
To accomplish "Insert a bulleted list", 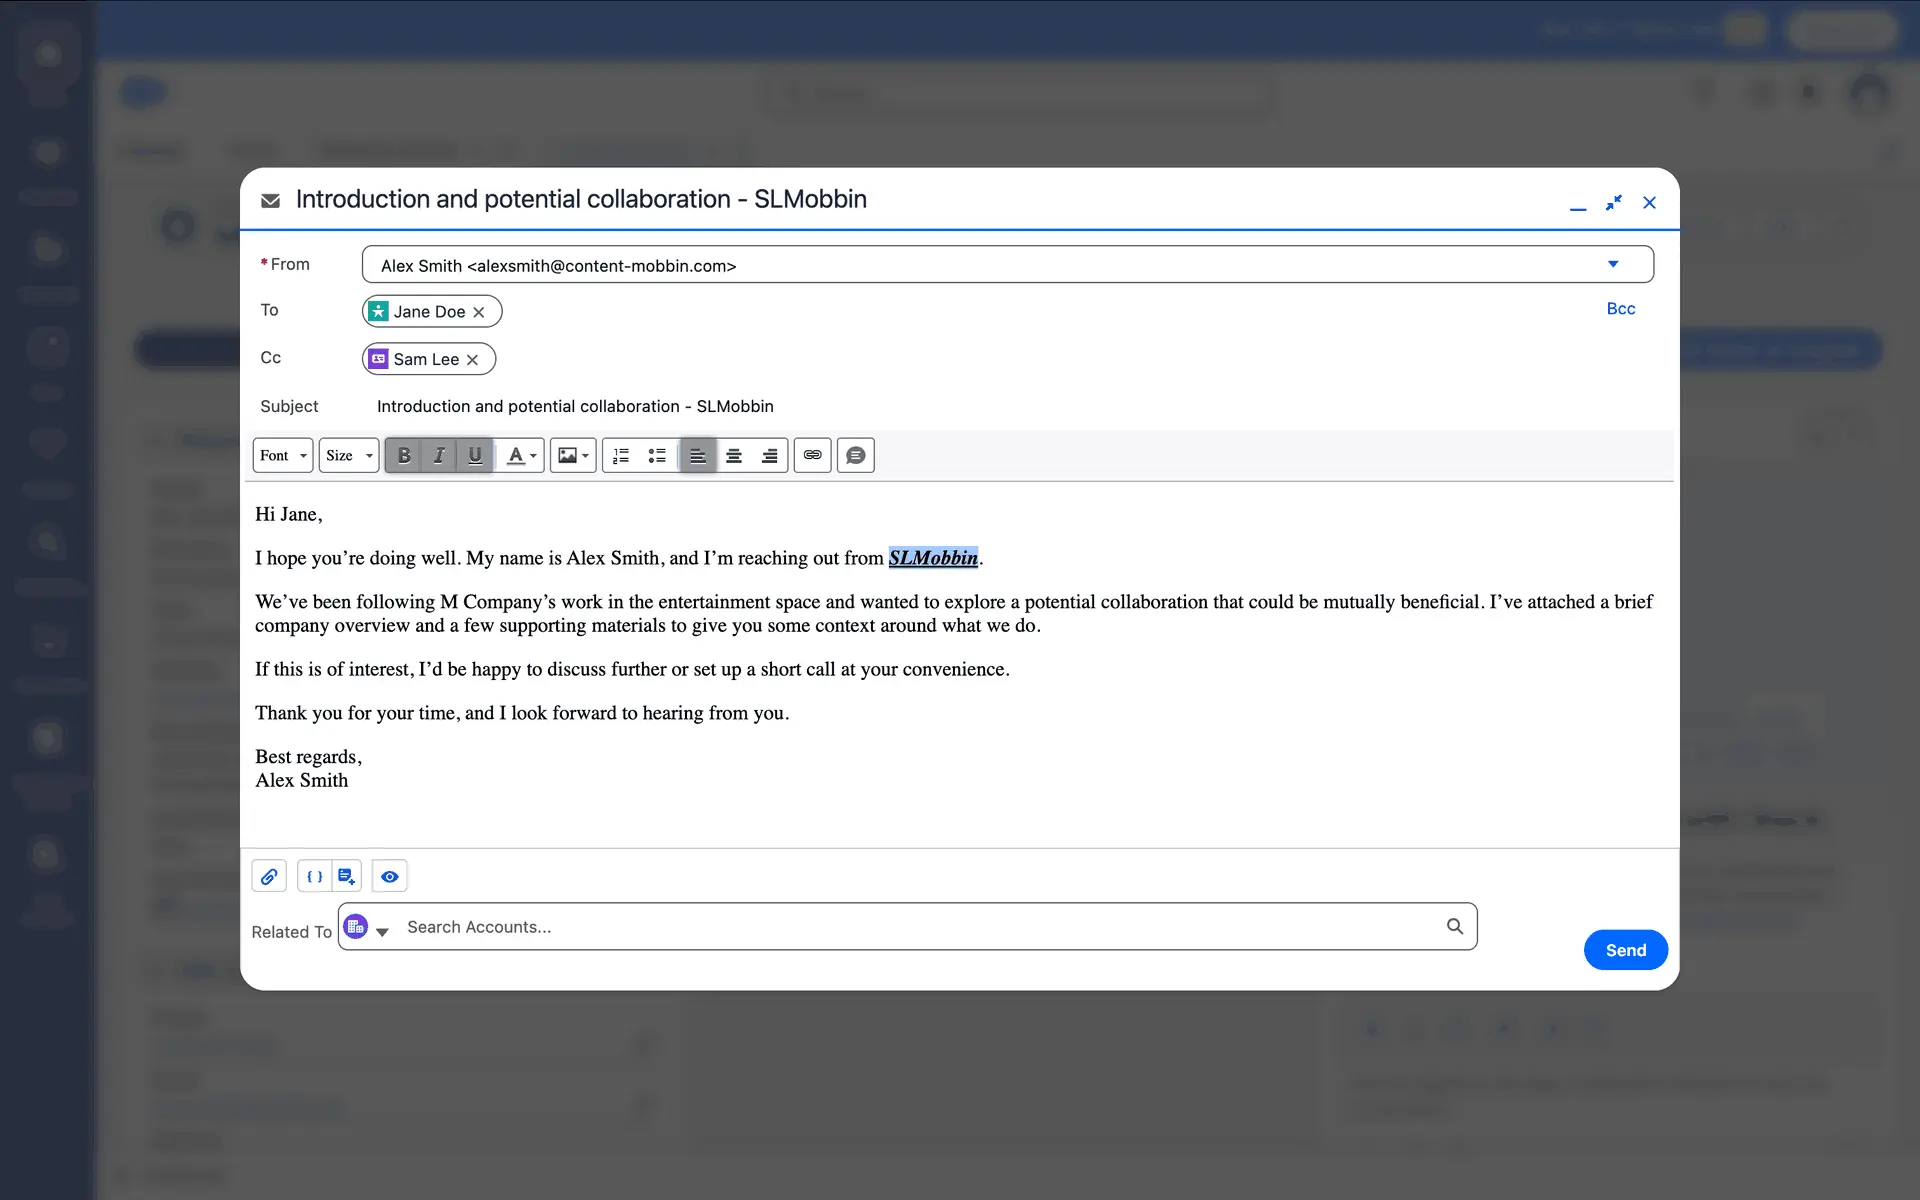I will pyautogui.click(x=657, y=455).
